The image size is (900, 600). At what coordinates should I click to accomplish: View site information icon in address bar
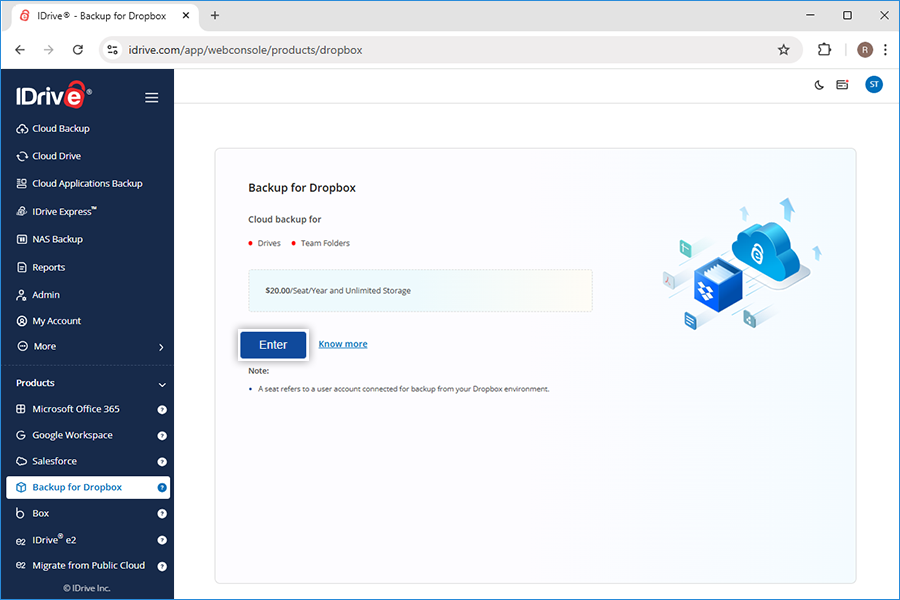click(x=113, y=50)
